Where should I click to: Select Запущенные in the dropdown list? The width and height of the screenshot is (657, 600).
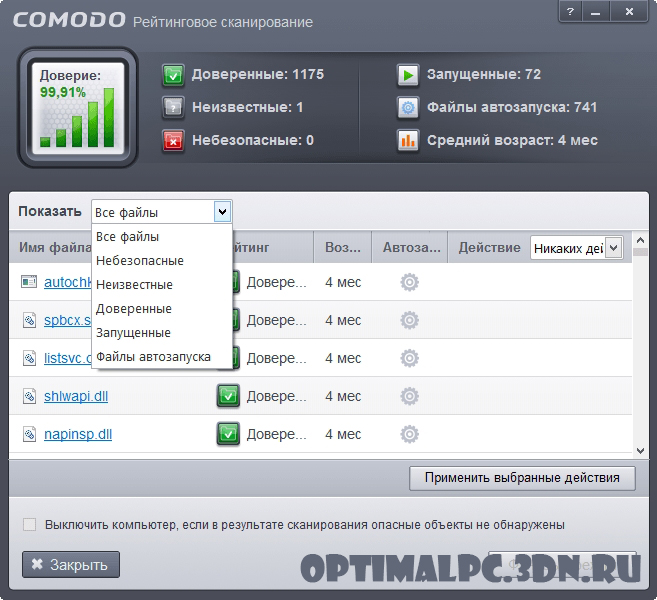tap(162, 333)
